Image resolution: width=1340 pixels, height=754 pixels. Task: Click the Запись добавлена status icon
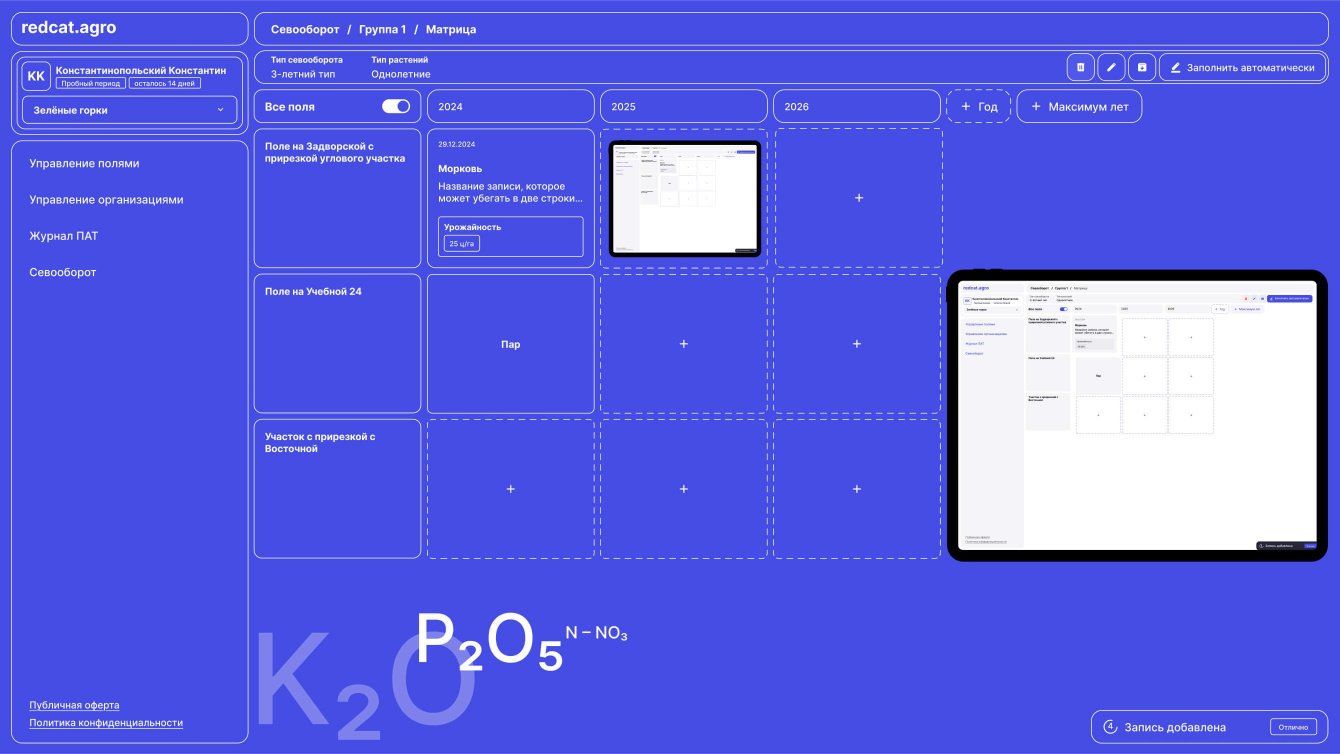pyautogui.click(x=1109, y=727)
